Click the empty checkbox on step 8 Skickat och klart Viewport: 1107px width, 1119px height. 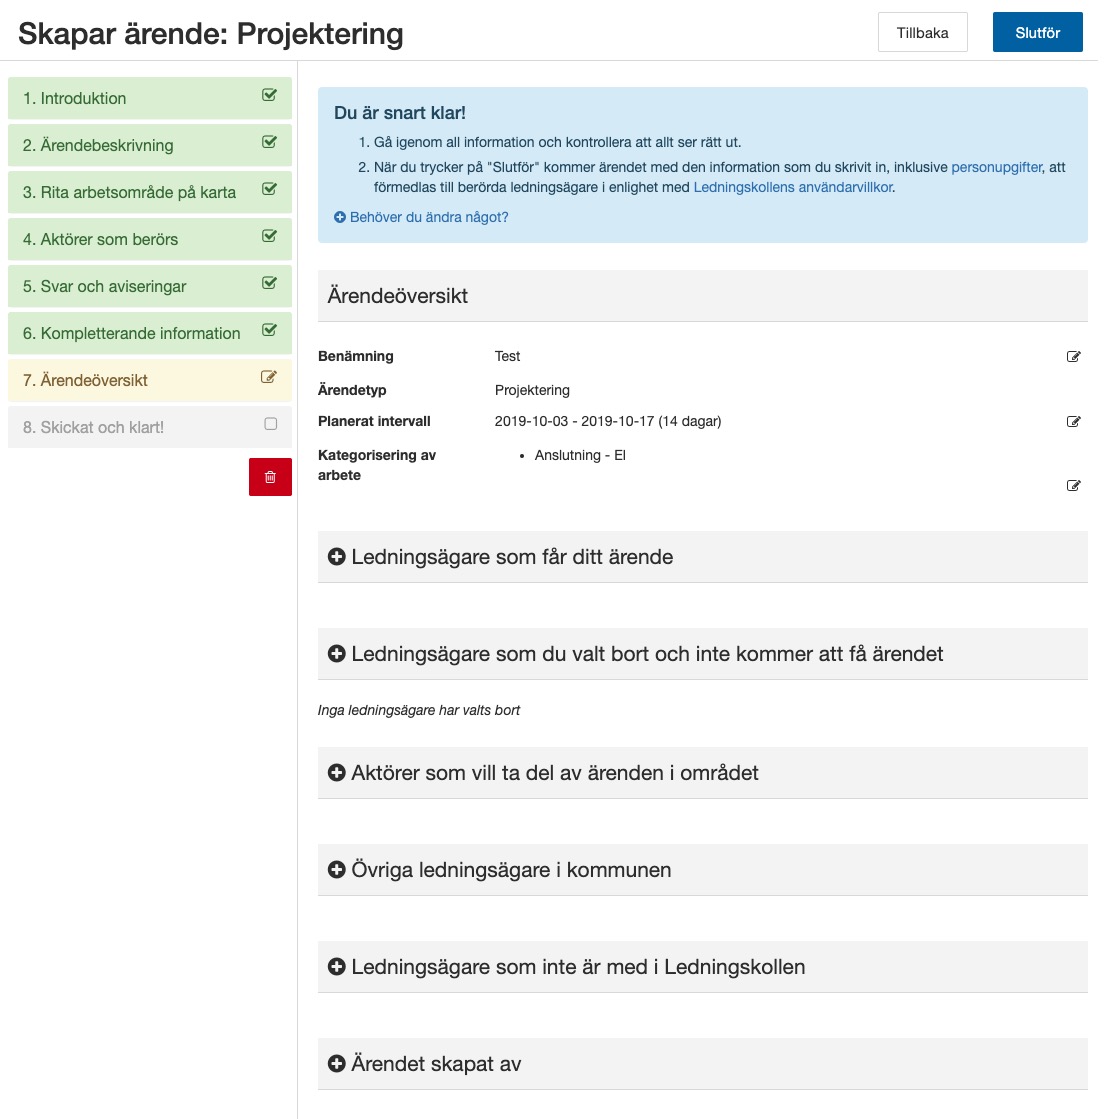268,423
